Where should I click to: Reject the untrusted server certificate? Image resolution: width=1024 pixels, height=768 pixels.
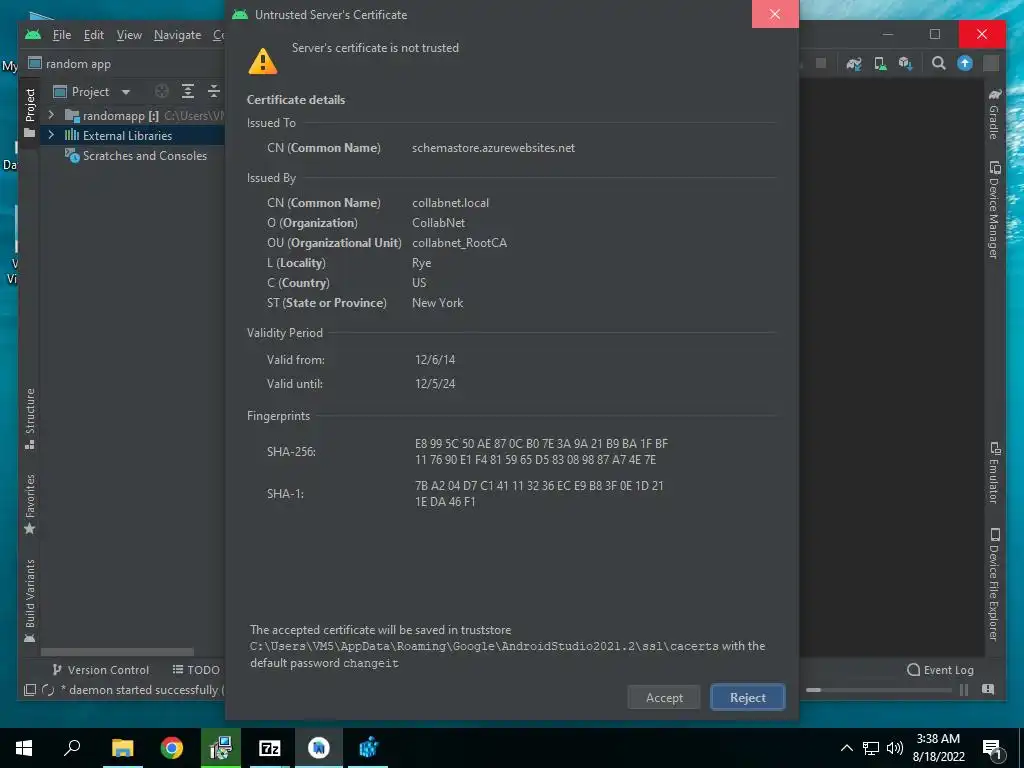point(747,697)
